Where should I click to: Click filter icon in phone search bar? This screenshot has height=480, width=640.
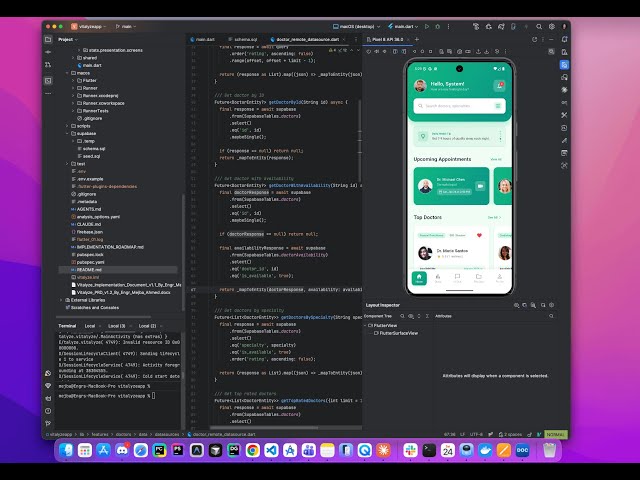[498, 106]
